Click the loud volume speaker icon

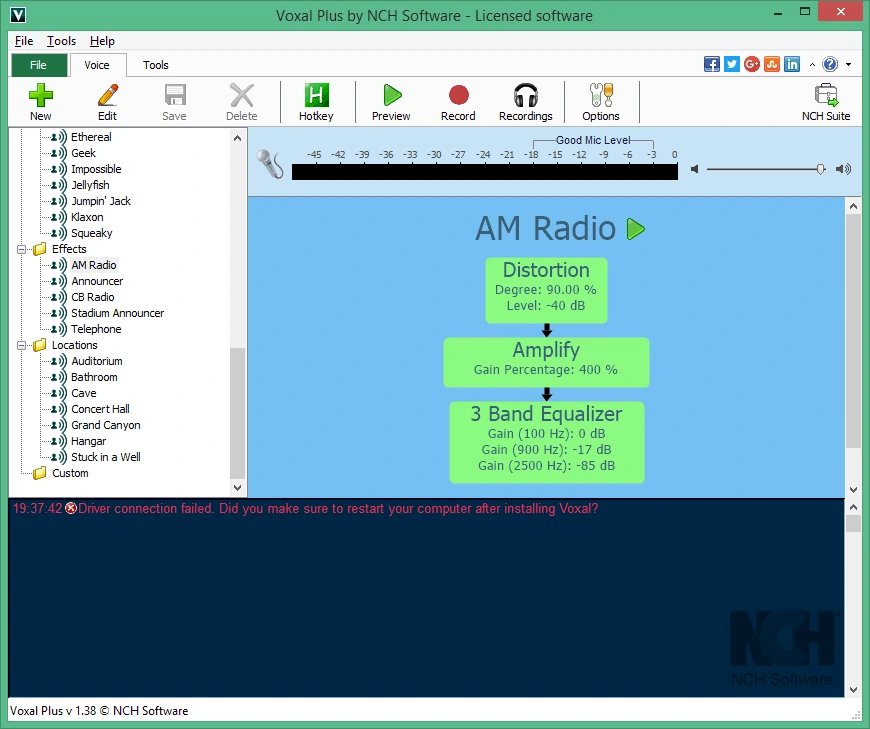click(x=843, y=169)
